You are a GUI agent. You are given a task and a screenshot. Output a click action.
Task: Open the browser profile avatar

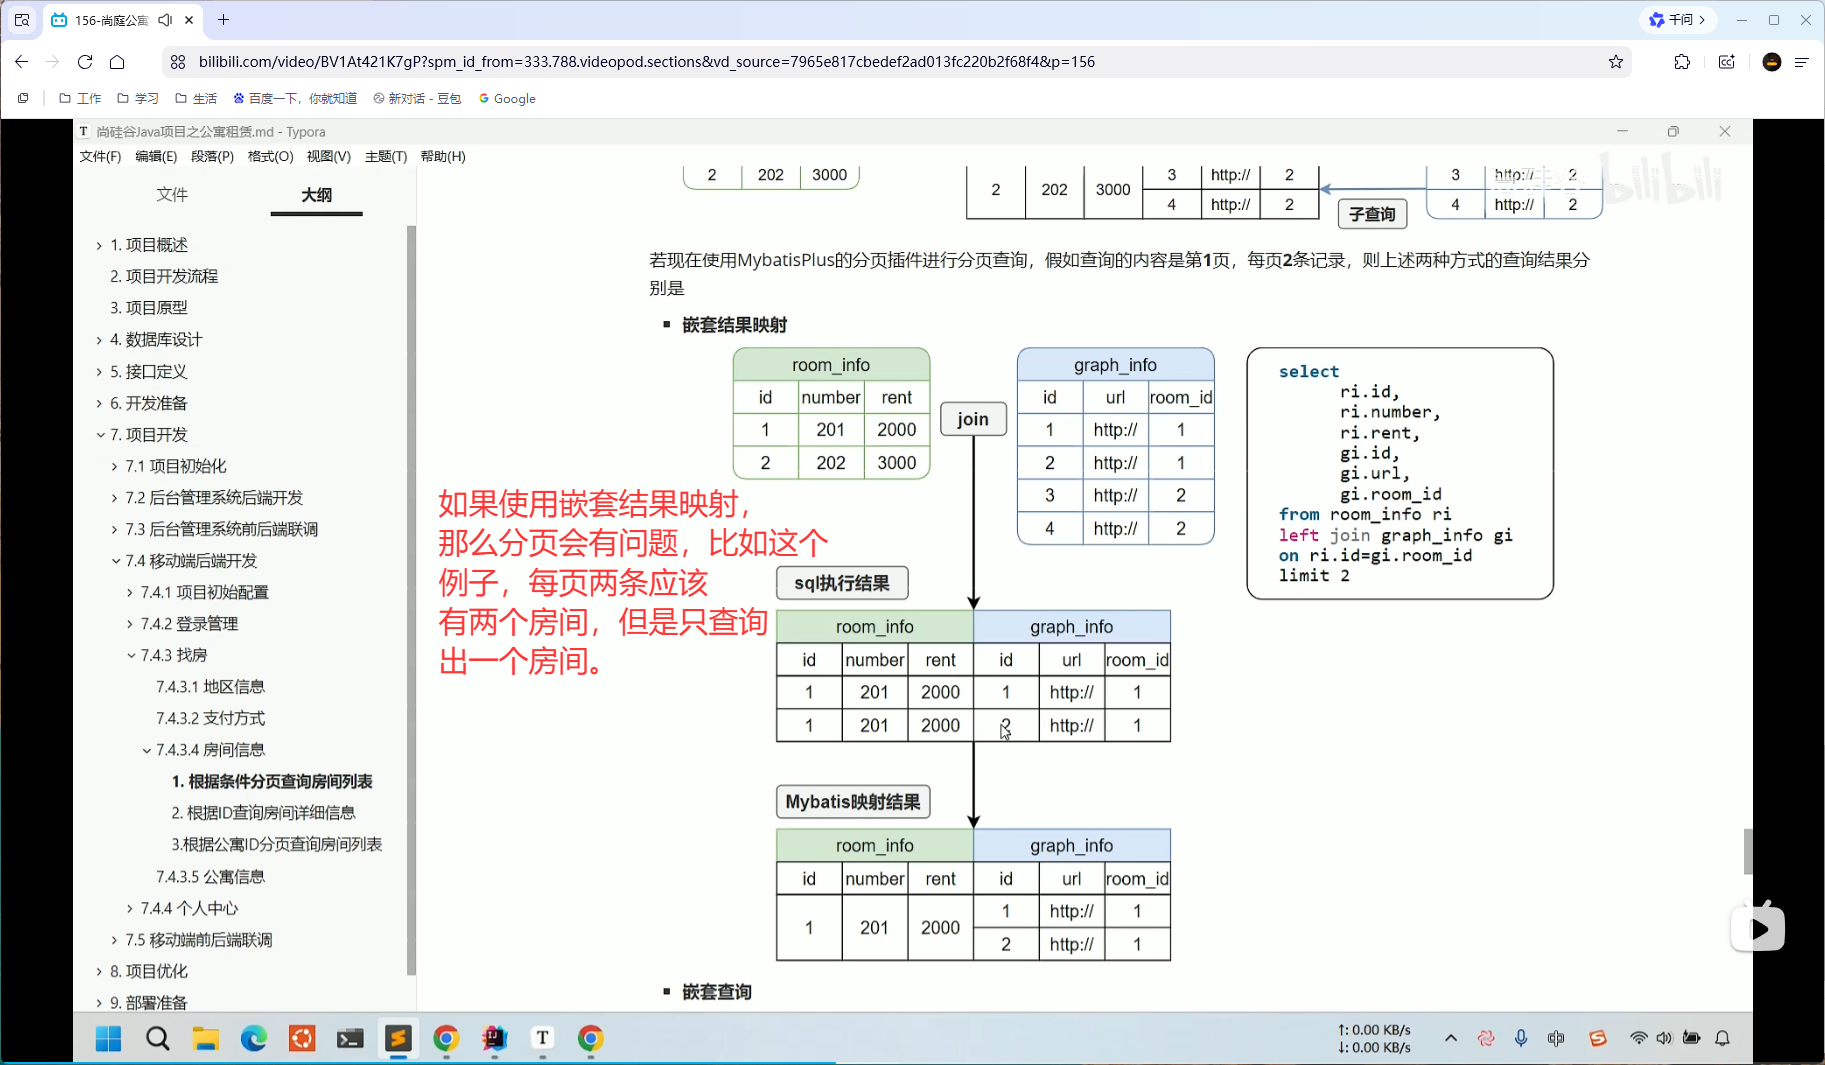(x=1772, y=62)
